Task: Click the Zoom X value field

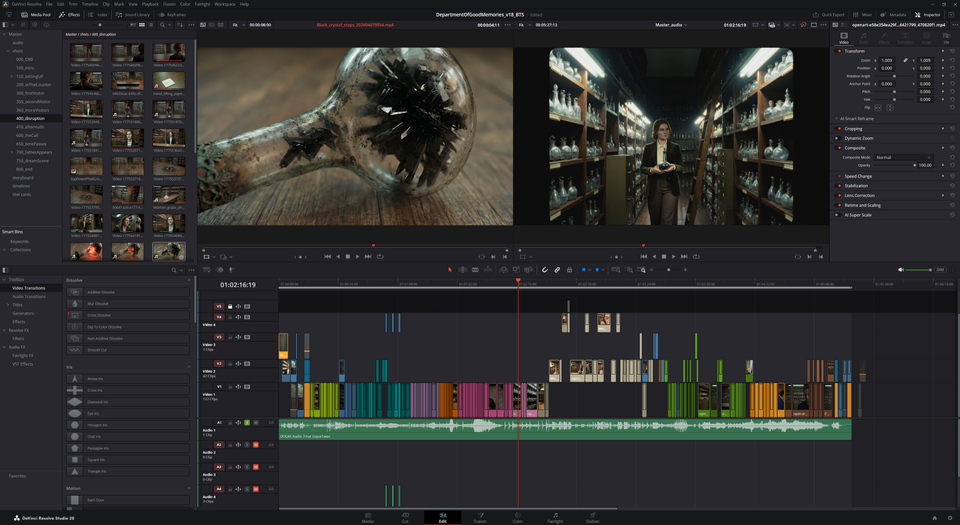Action: (x=887, y=61)
